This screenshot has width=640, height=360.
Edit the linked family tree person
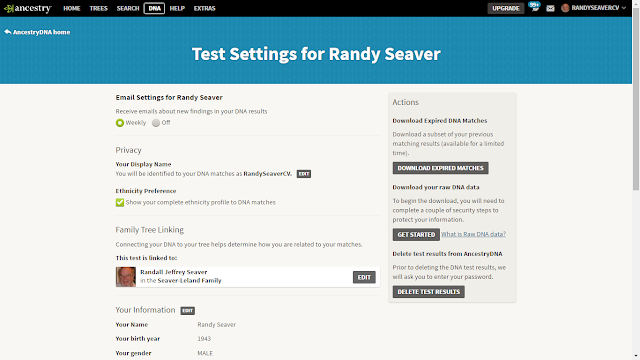pos(364,277)
